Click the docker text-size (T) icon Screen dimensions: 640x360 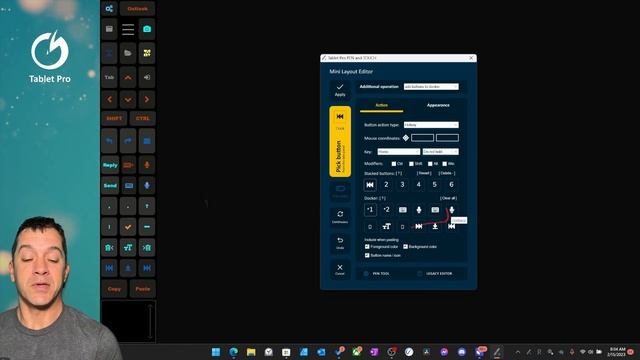pyautogui.click(x=386, y=227)
